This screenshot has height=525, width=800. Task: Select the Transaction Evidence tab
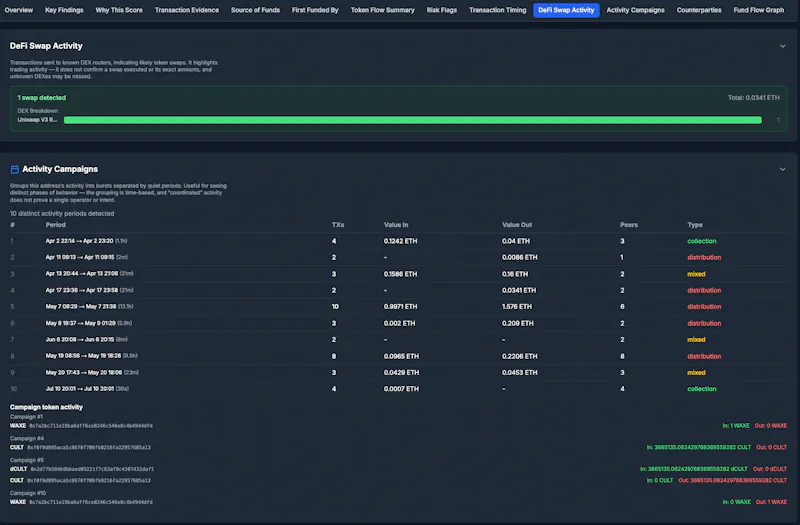pos(187,10)
